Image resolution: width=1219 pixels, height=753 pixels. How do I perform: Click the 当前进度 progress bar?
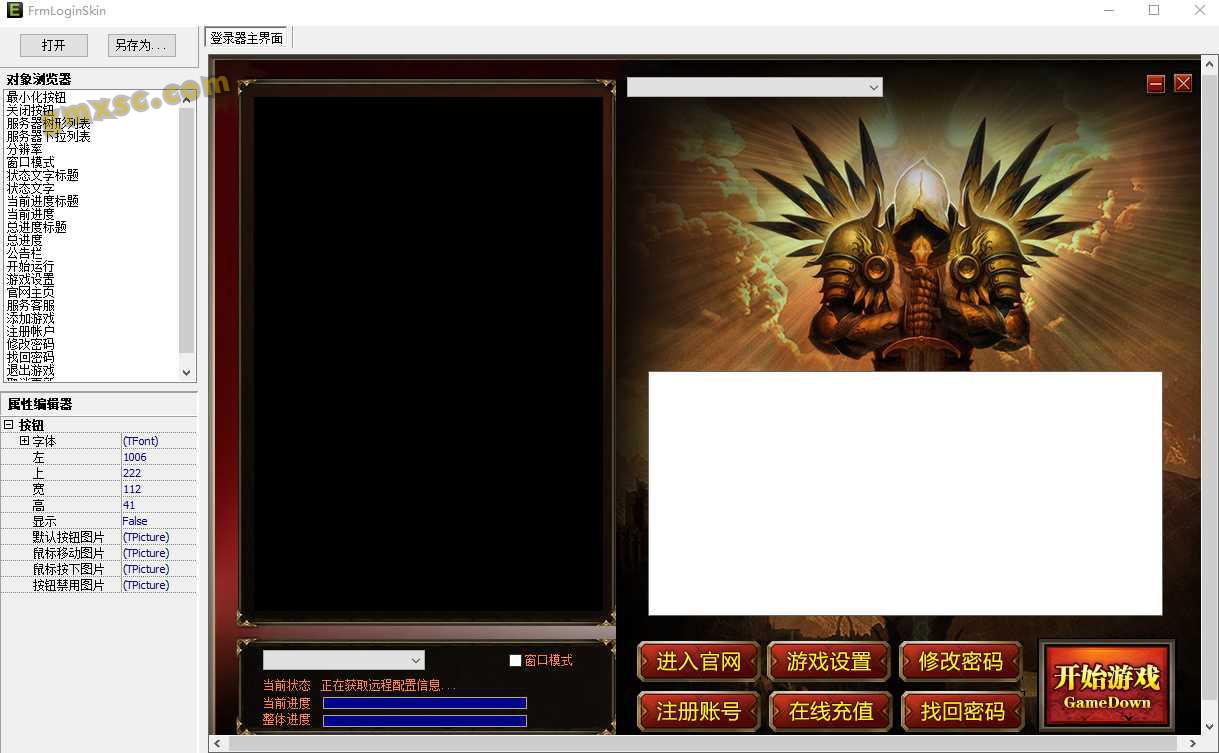pos(425,703)
